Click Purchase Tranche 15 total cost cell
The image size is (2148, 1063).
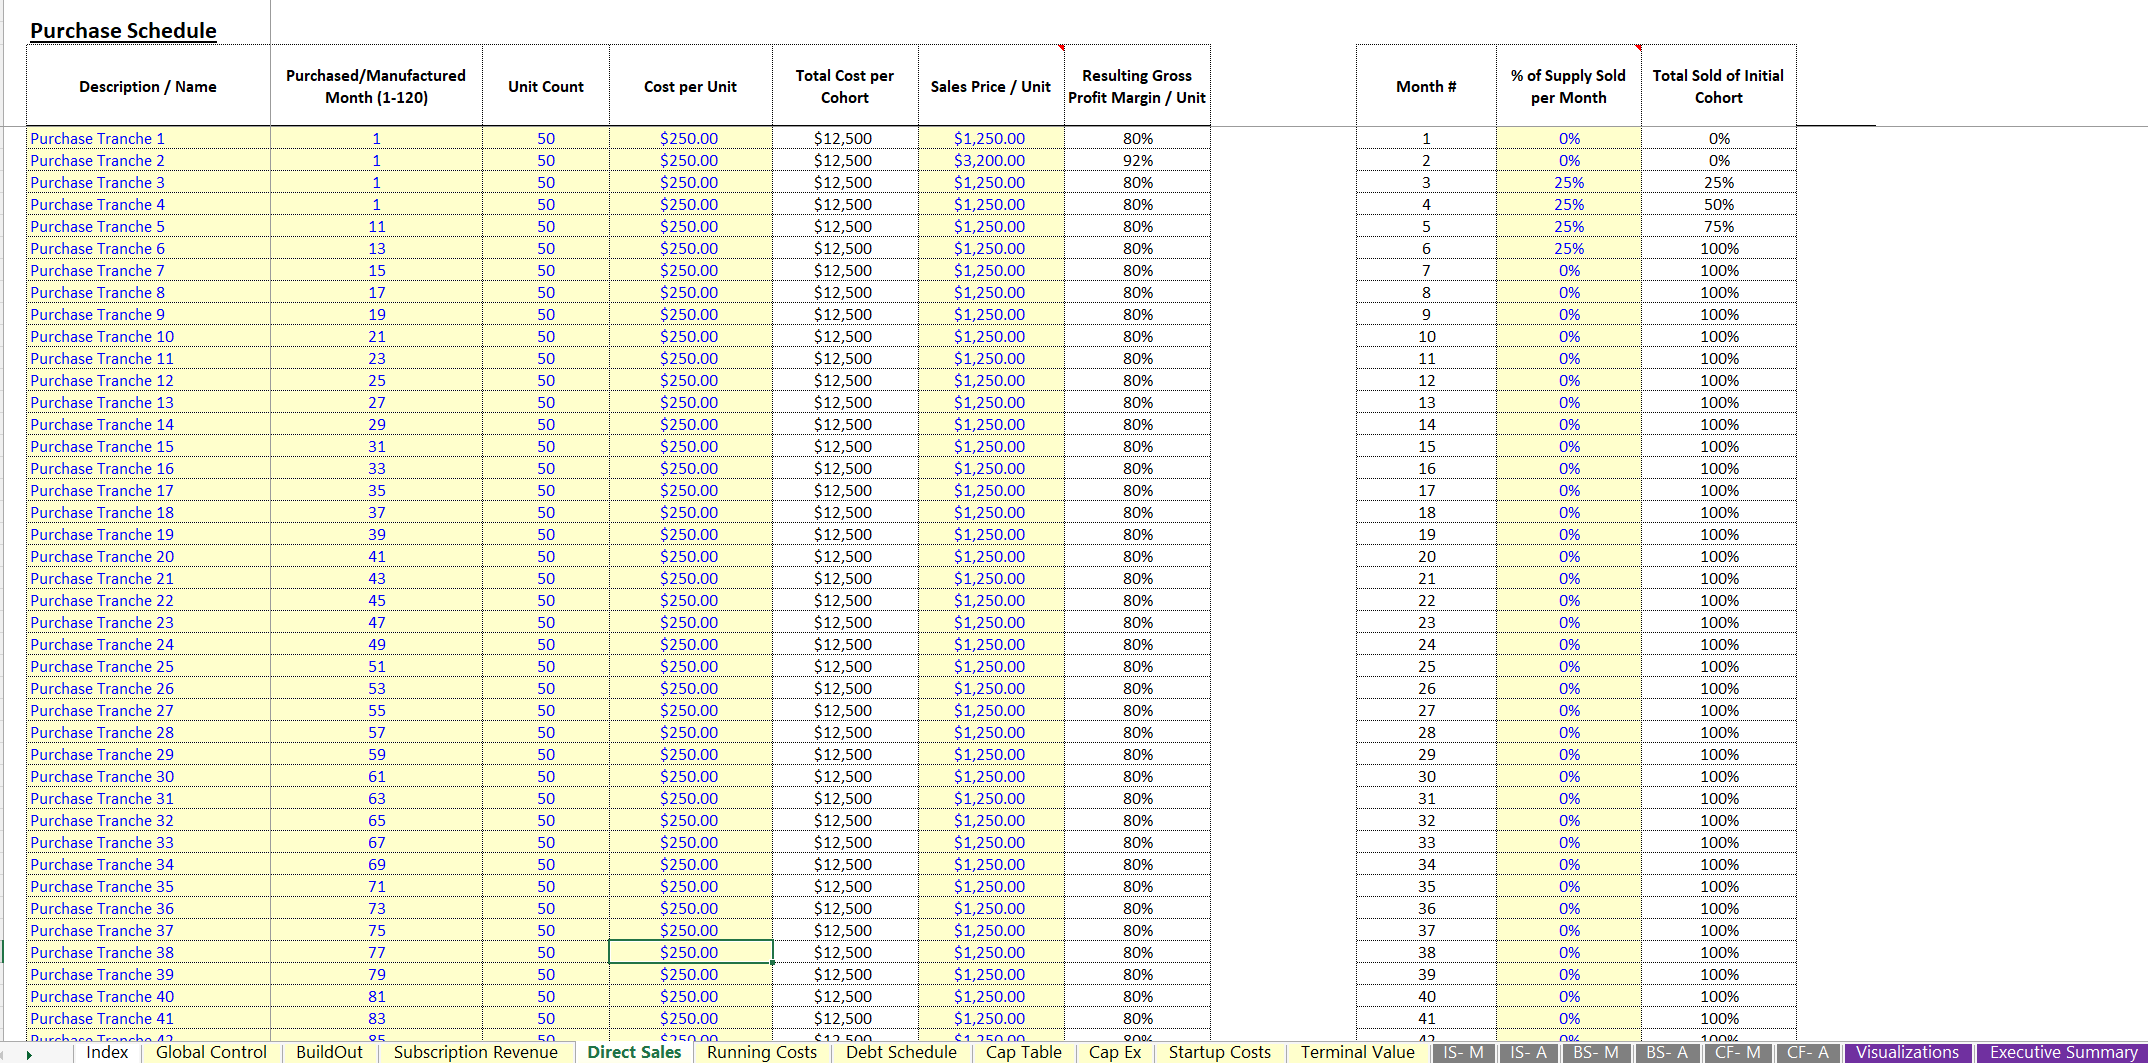pos(845,446)
